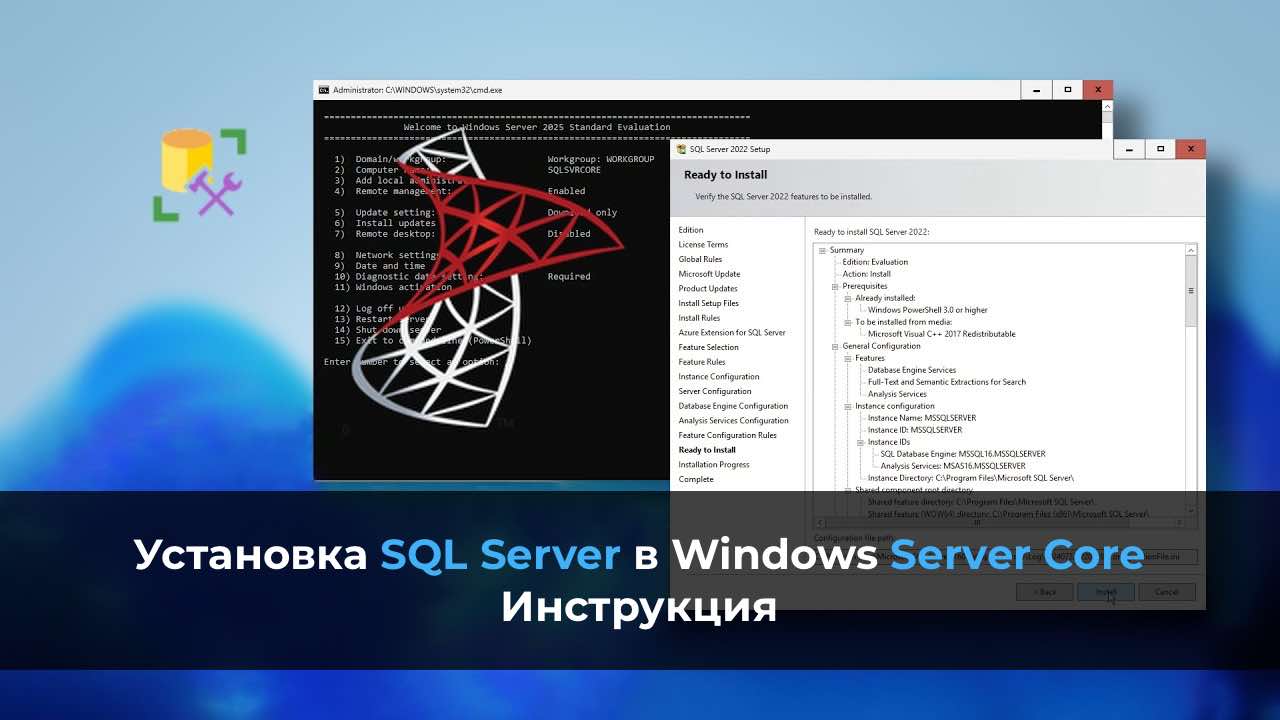Click 'Ready to install SQL Server 2022:' label
The height and width of the screenshot is (720, 1280).
(872, 232)
